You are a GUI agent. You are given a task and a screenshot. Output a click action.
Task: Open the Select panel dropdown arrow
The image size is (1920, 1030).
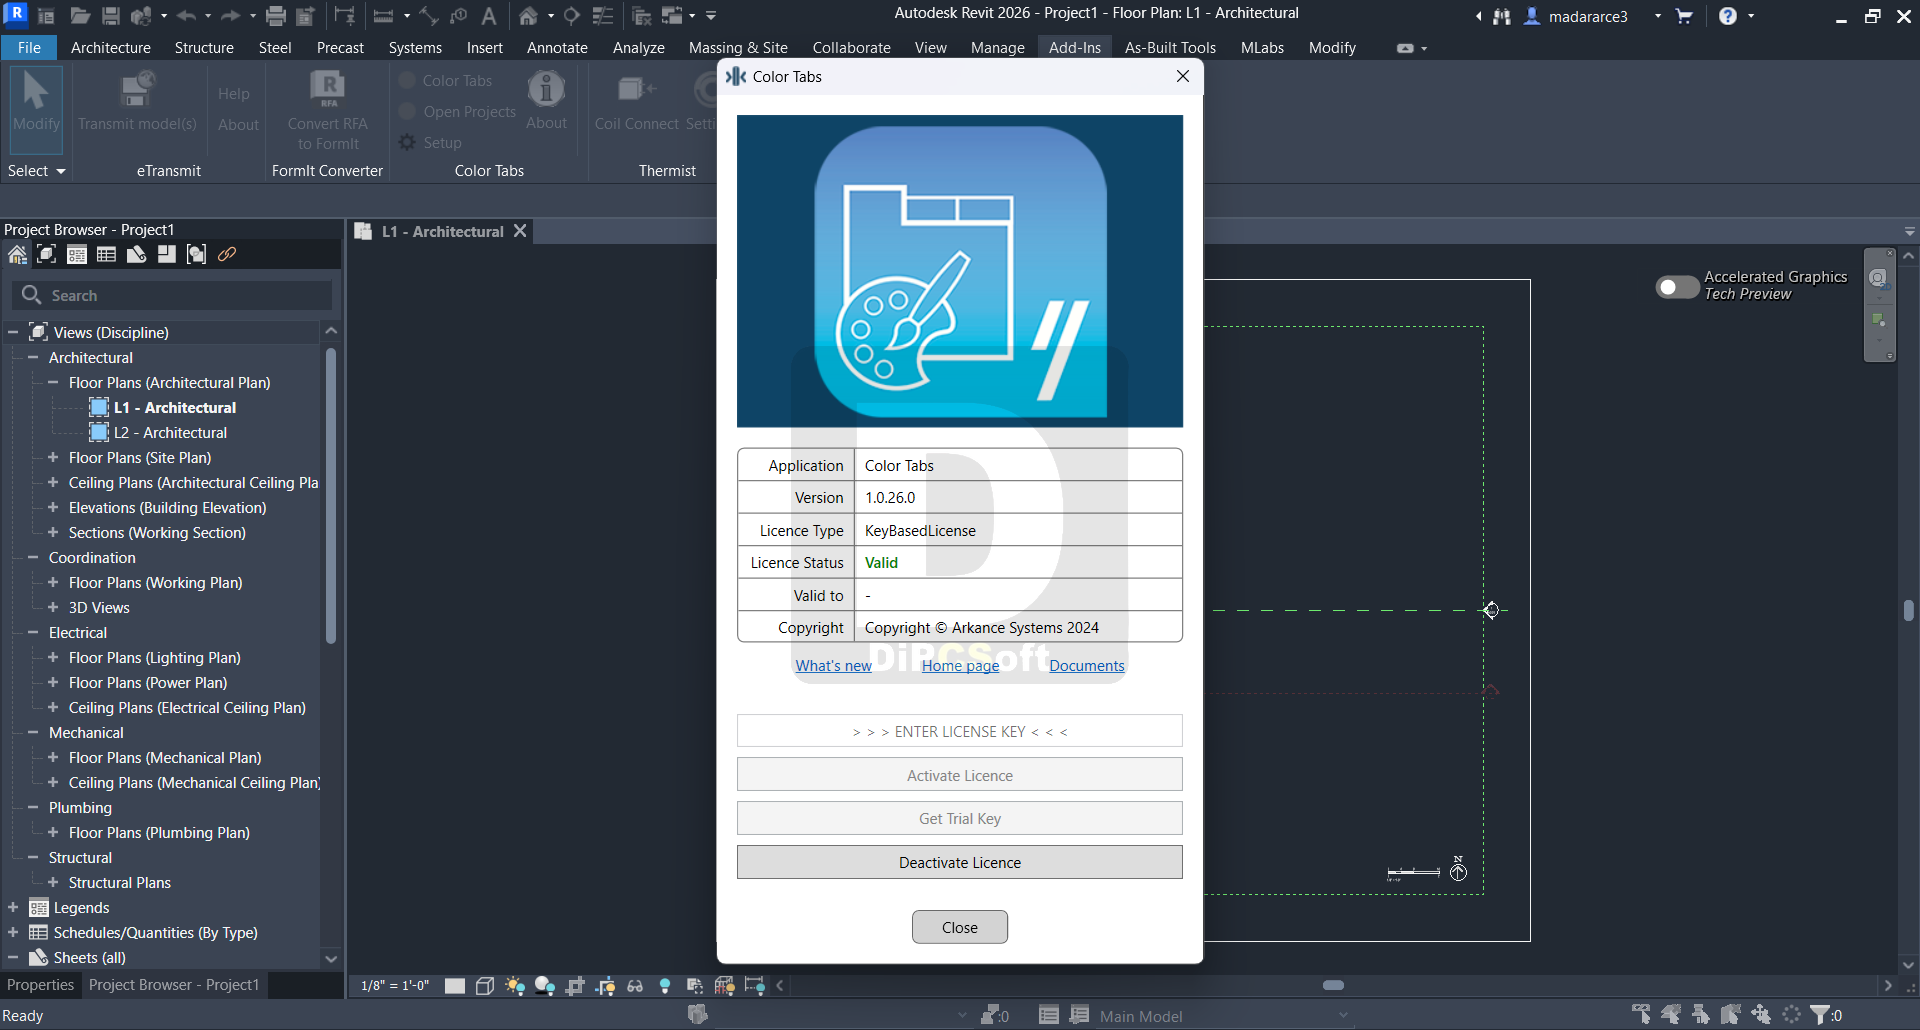coord(60,171)
